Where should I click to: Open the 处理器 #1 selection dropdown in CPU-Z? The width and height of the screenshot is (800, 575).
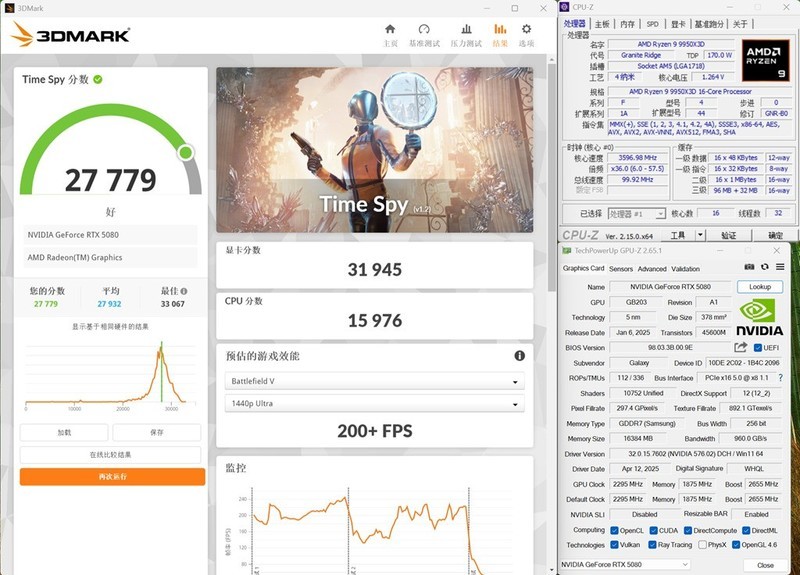(x=637, y=214)
